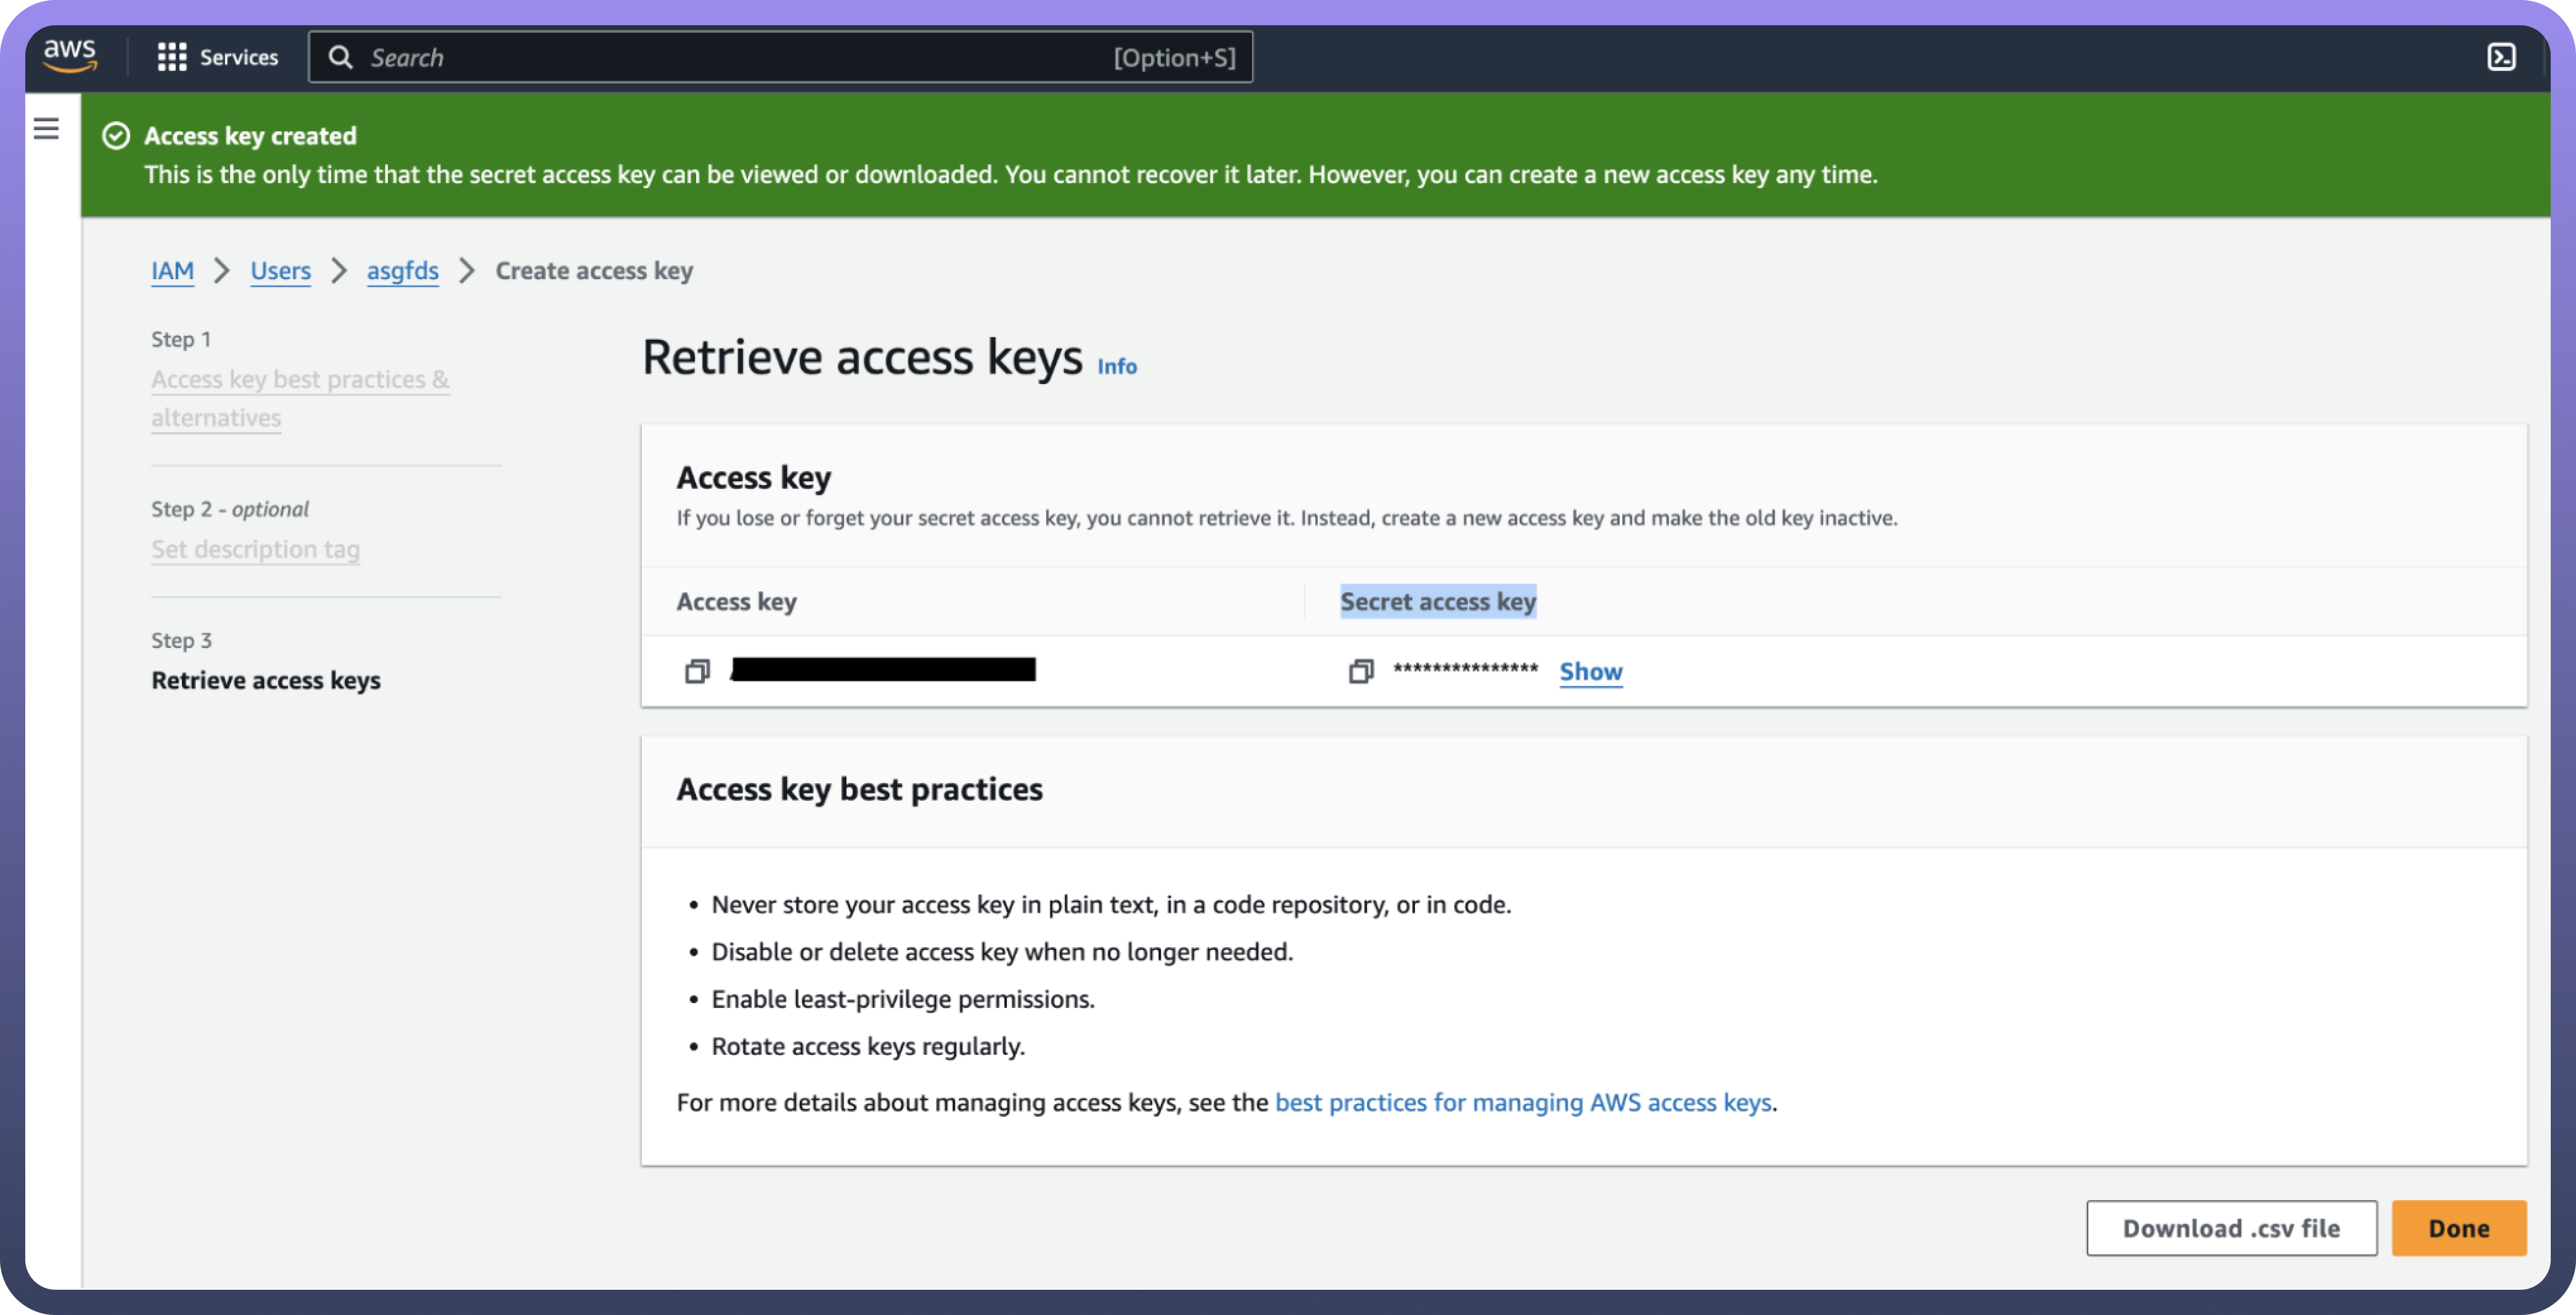Open best practices for managing AWS keys

1522,1102
